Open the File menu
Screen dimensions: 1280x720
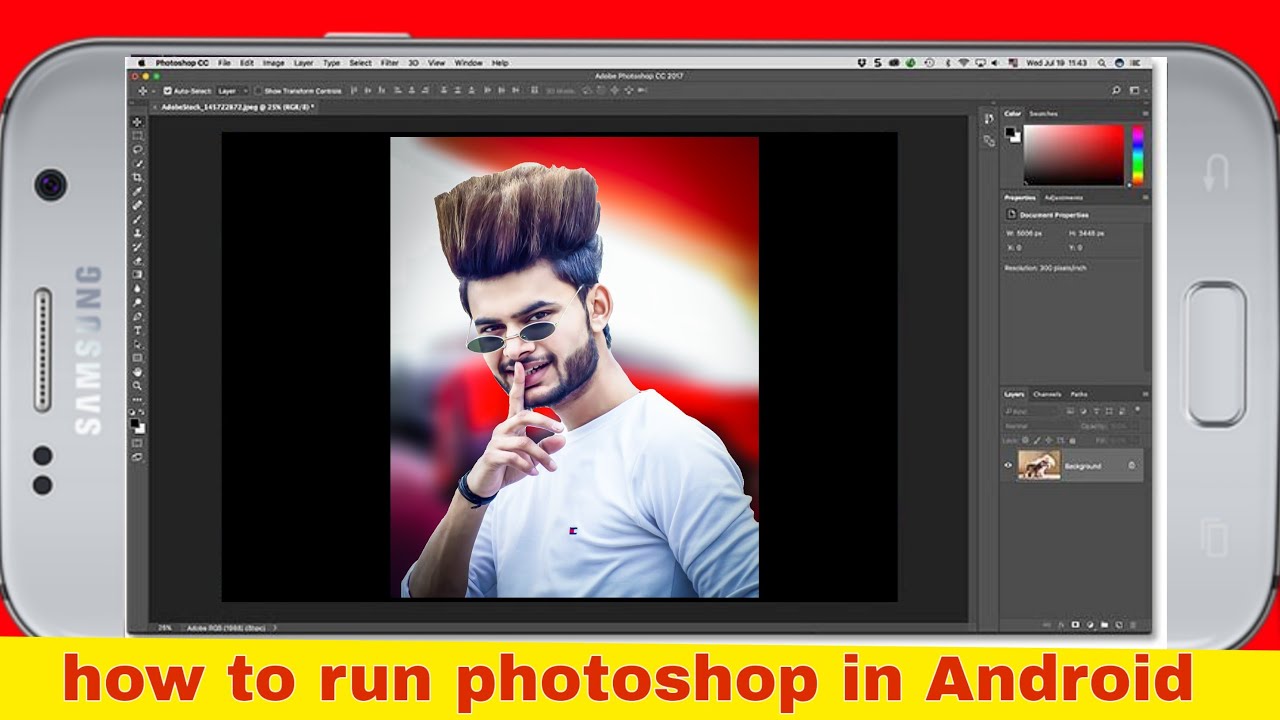[x=224, y=63]
